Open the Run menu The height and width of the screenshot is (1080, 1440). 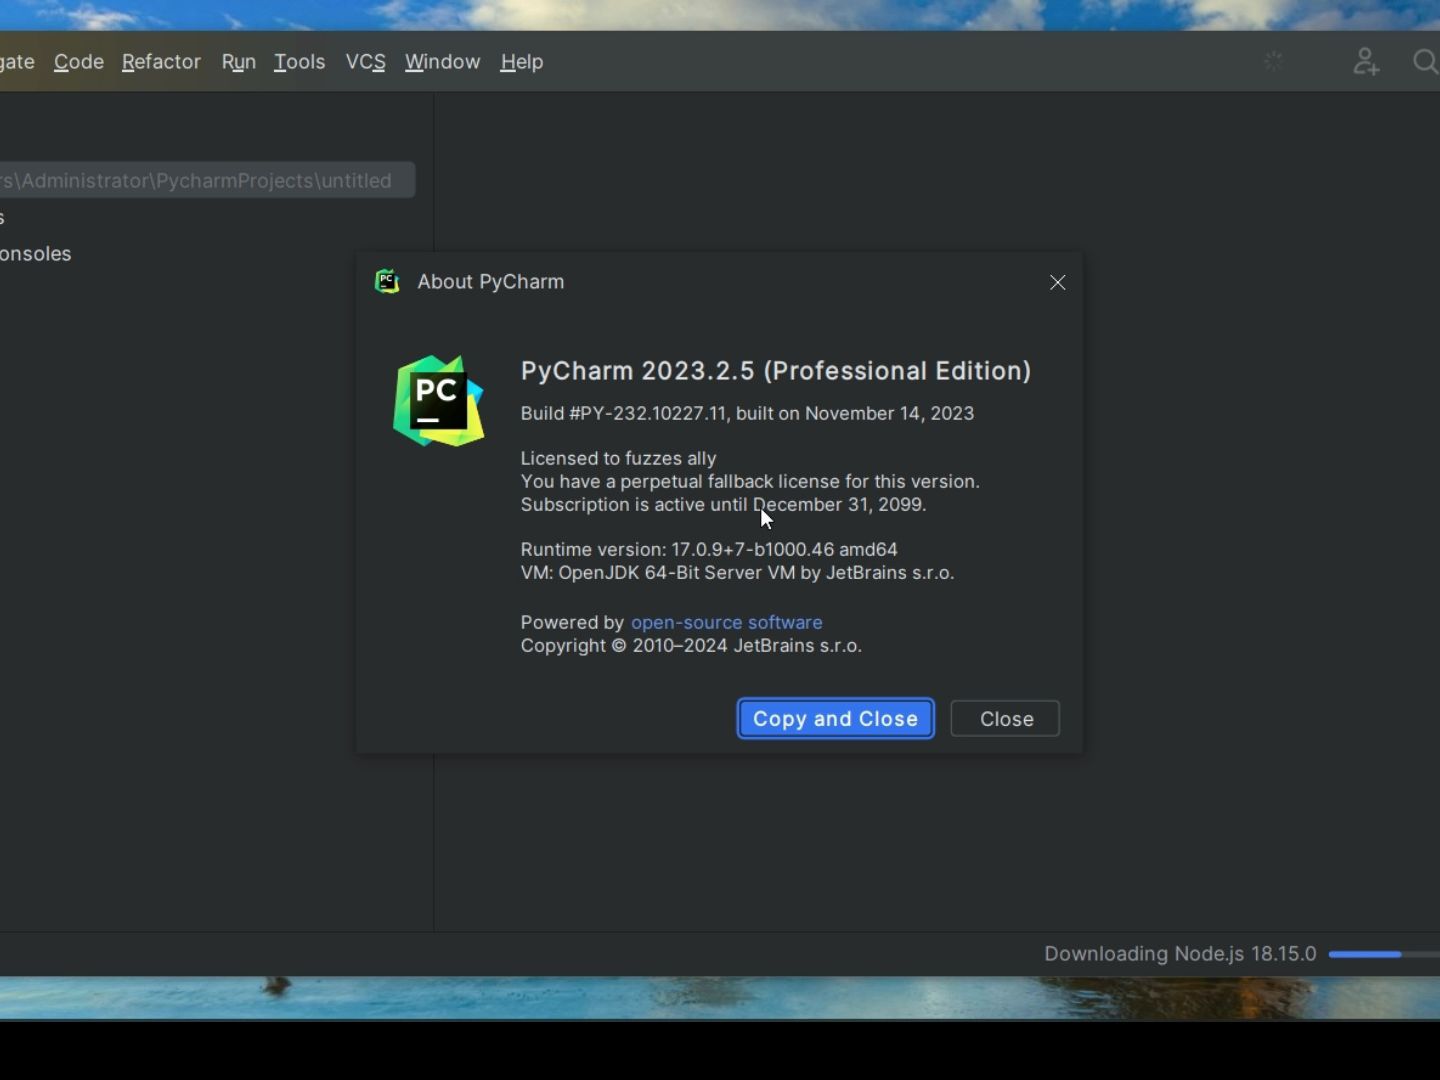click(x=239, y=62)
